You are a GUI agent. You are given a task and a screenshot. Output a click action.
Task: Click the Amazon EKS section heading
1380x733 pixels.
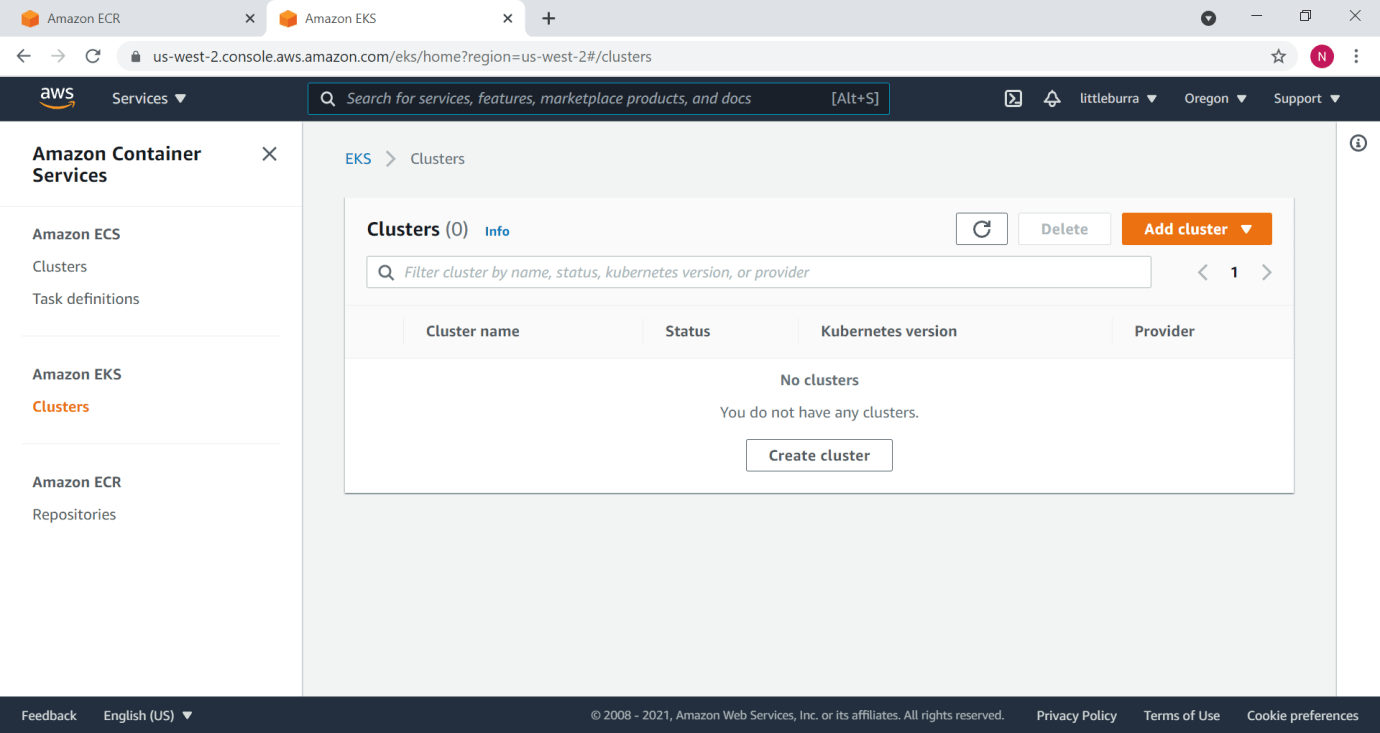77,374
